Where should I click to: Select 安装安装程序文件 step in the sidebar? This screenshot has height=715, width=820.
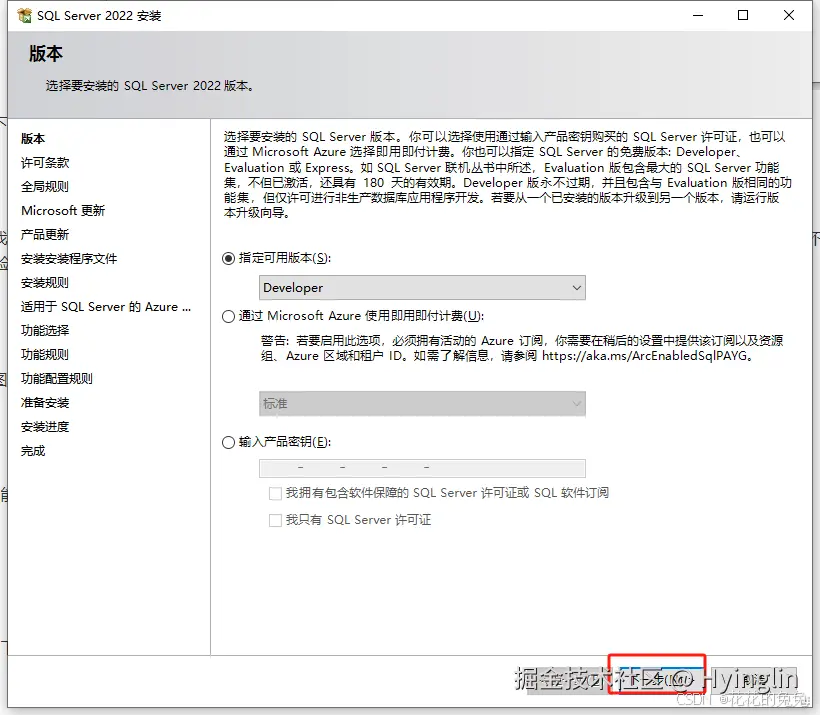pos(69,259)
